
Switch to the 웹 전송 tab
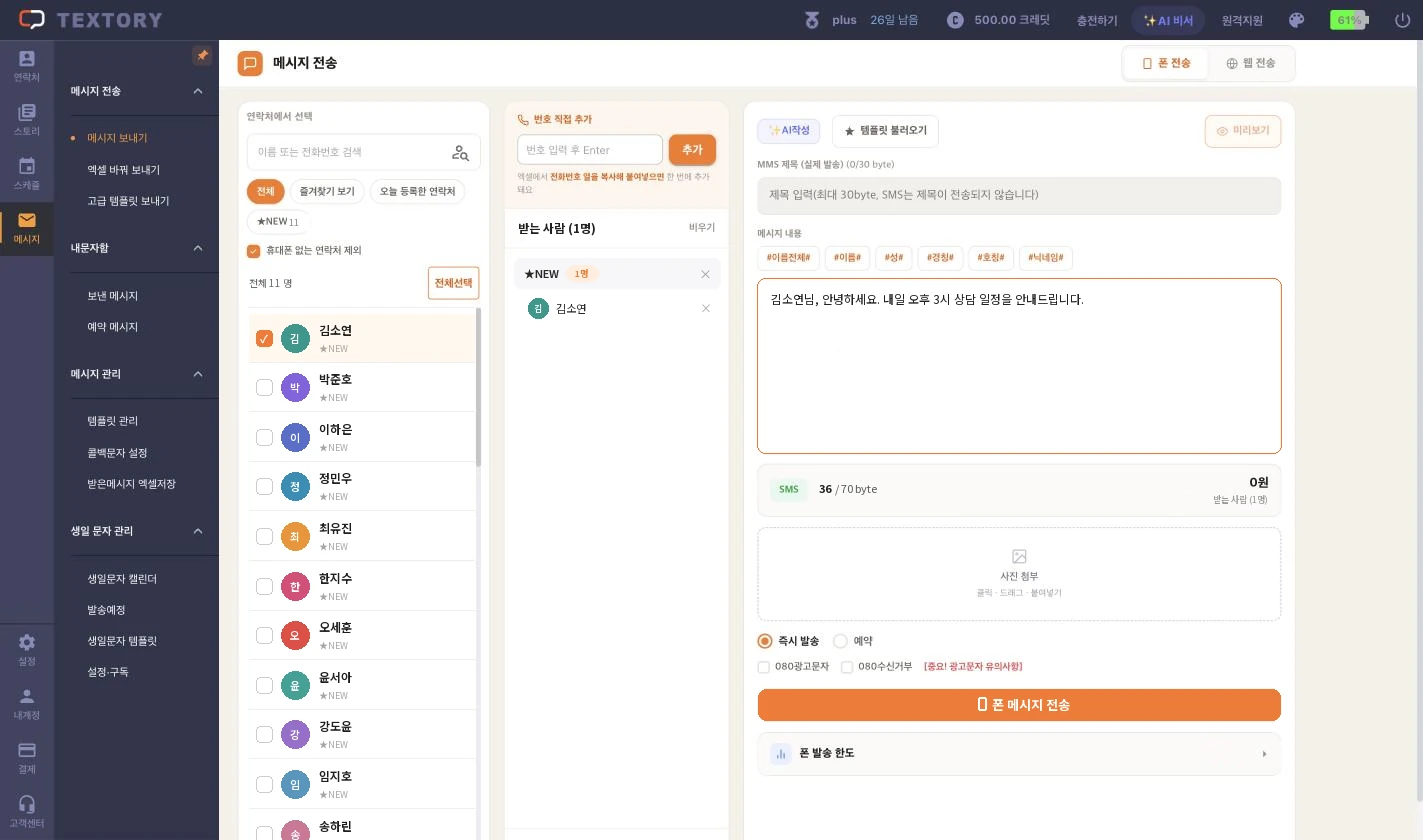tap(1251, 63)
